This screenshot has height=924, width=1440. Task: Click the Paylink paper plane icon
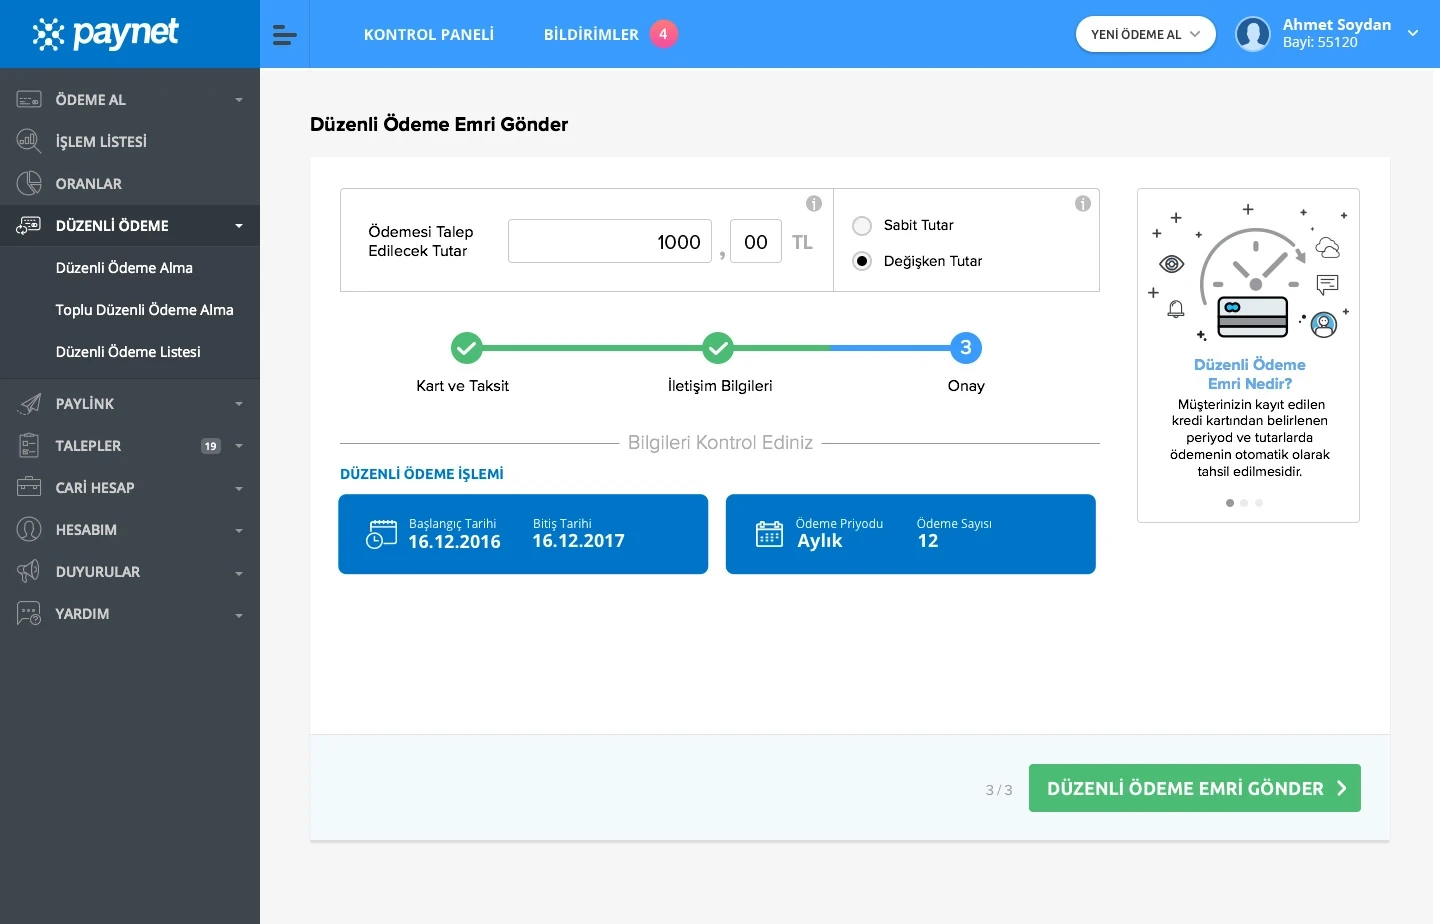click(29, 404)
